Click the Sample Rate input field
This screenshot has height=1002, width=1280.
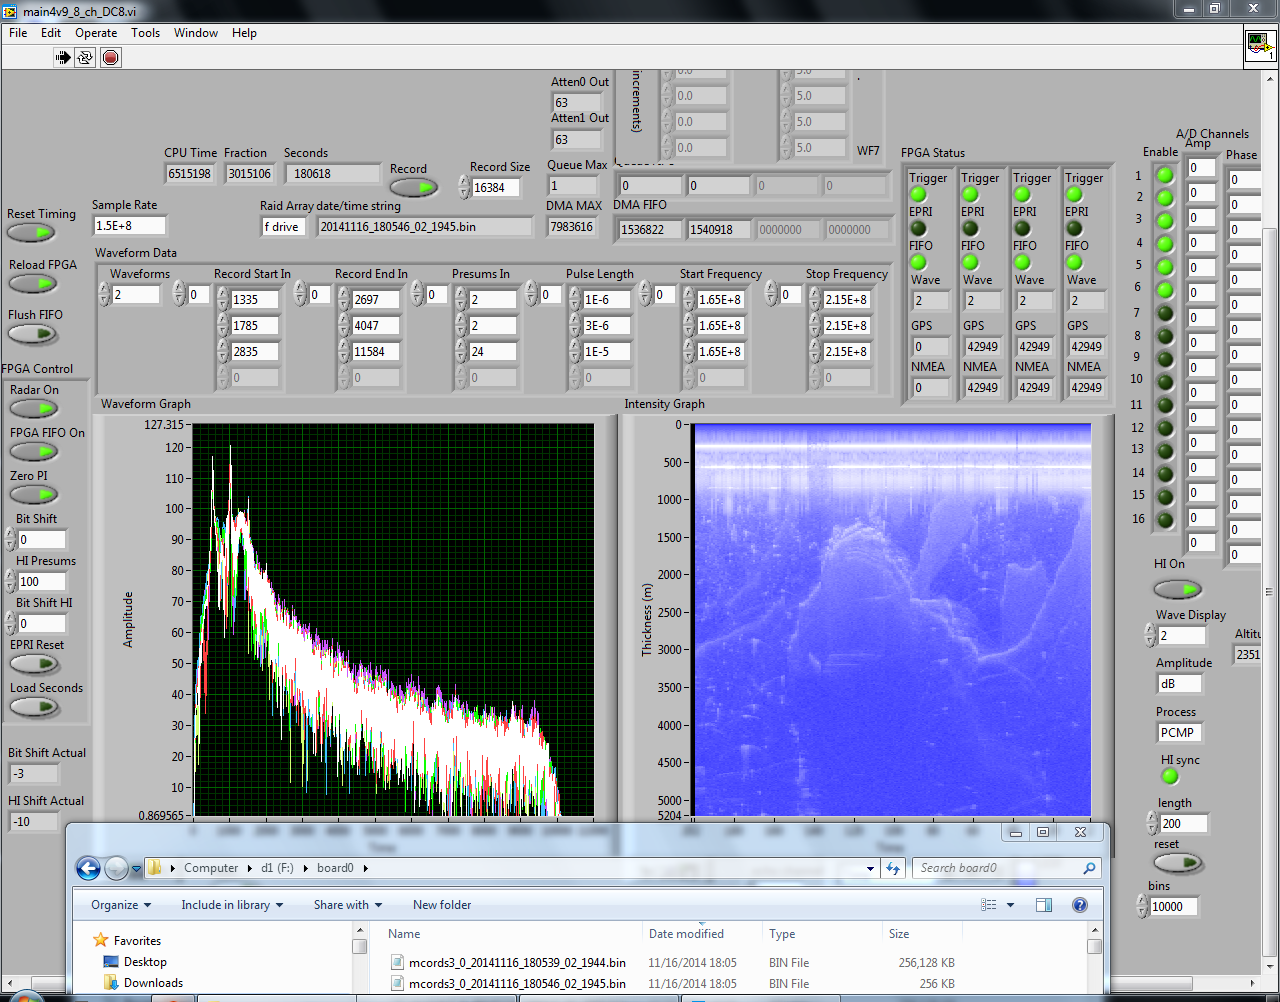pos(128,226)
